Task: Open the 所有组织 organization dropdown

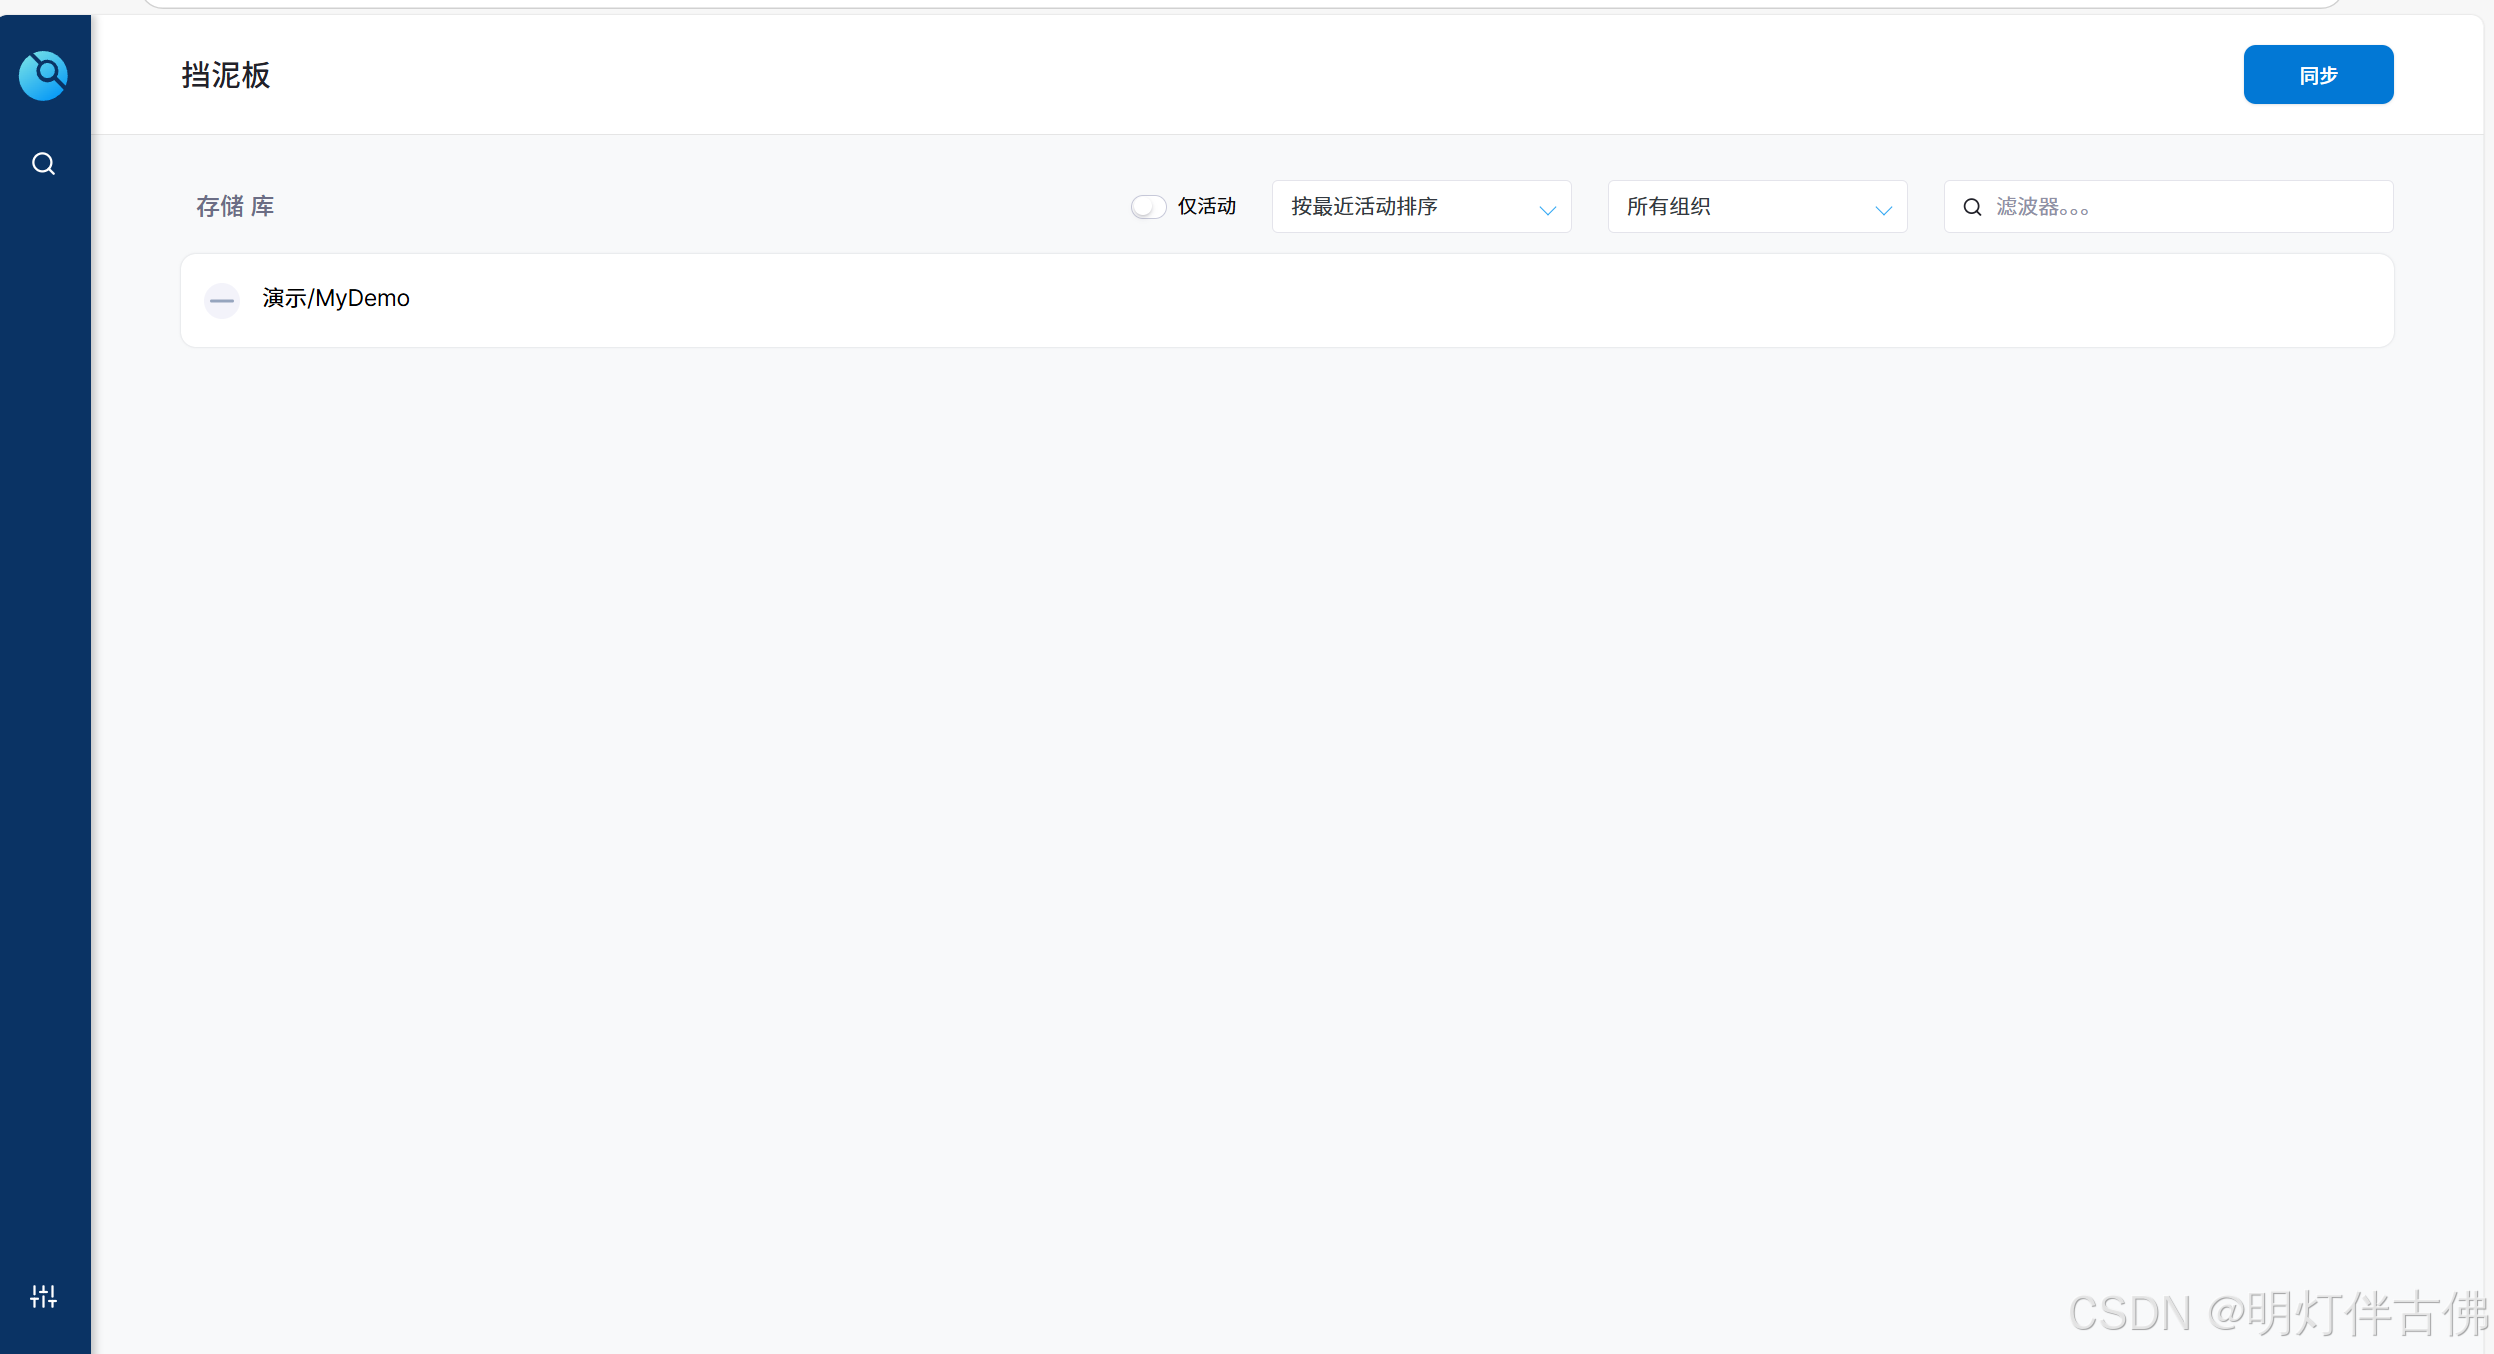Action: tap(1757, 207)
